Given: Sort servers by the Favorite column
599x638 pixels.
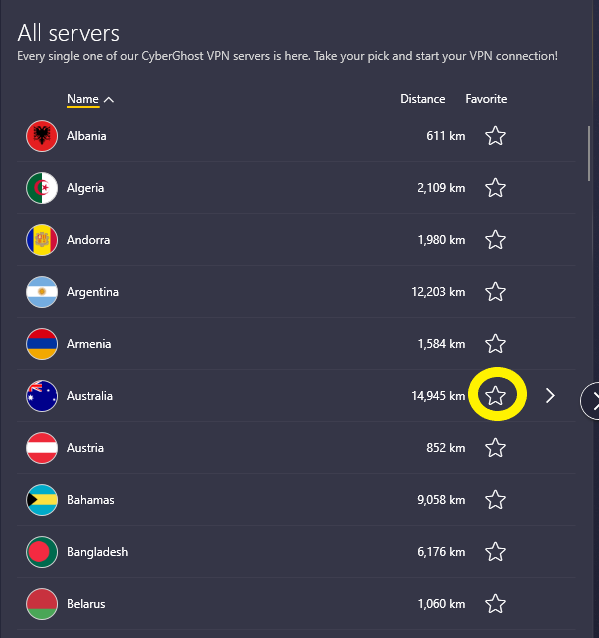Looking at the screenshot, I should [486, 99].
